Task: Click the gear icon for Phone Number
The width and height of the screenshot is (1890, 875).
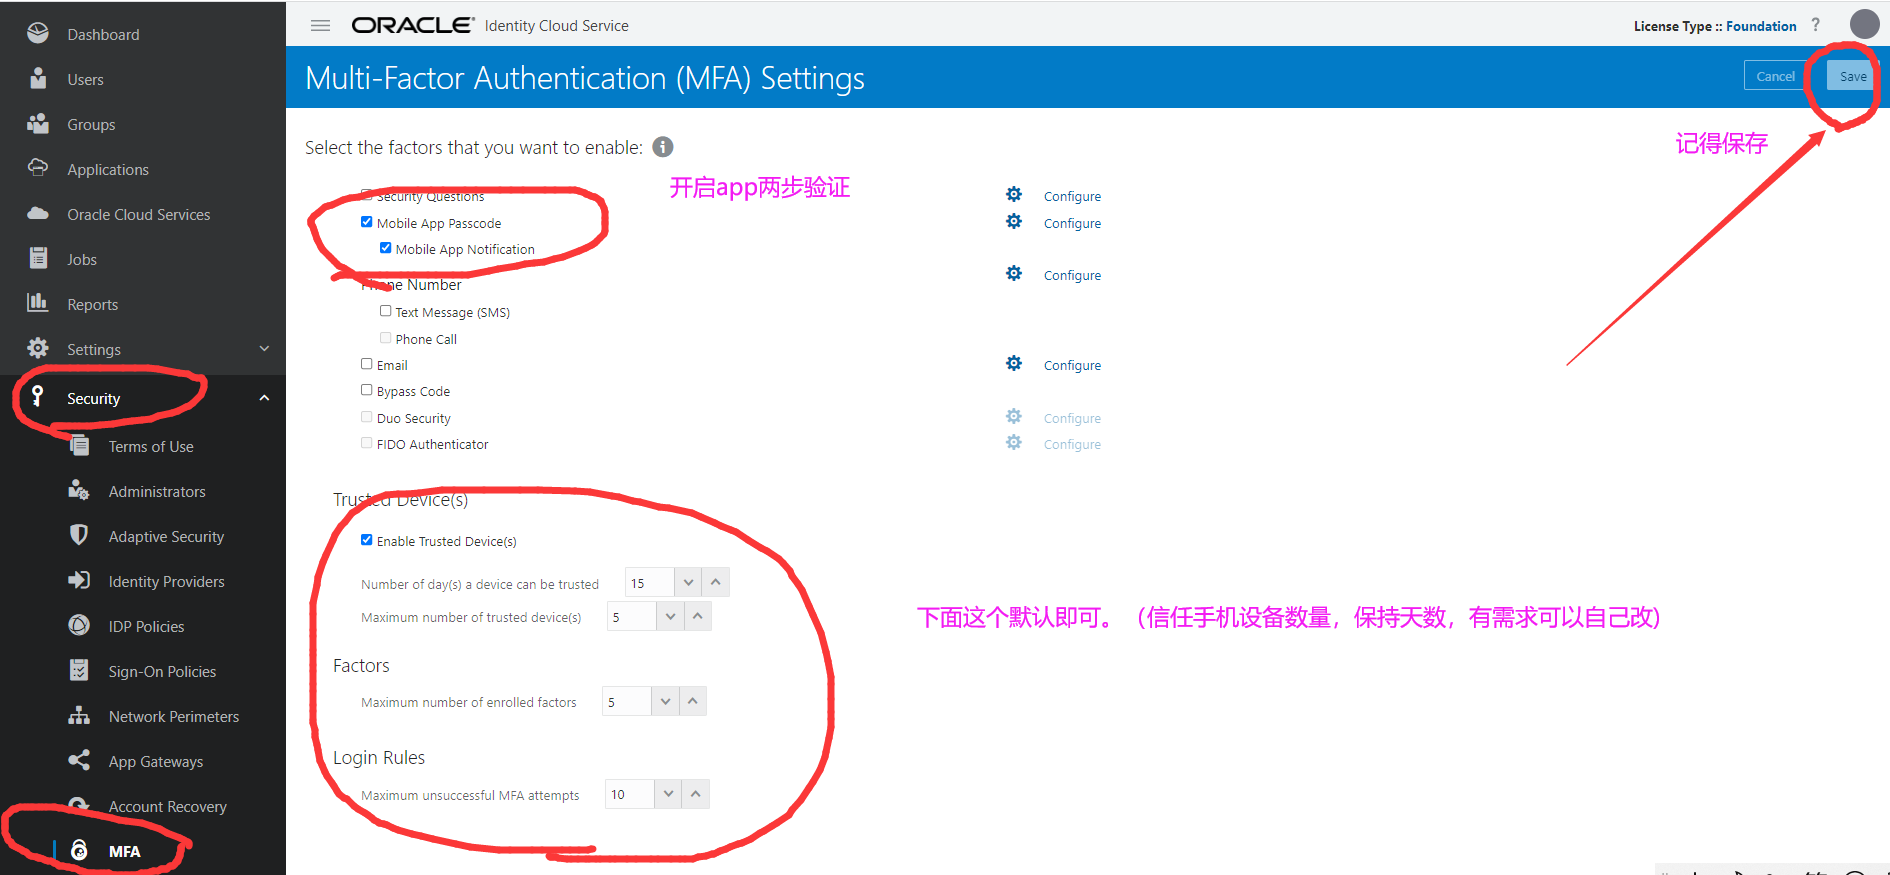Action: (x=1014, y=273)
